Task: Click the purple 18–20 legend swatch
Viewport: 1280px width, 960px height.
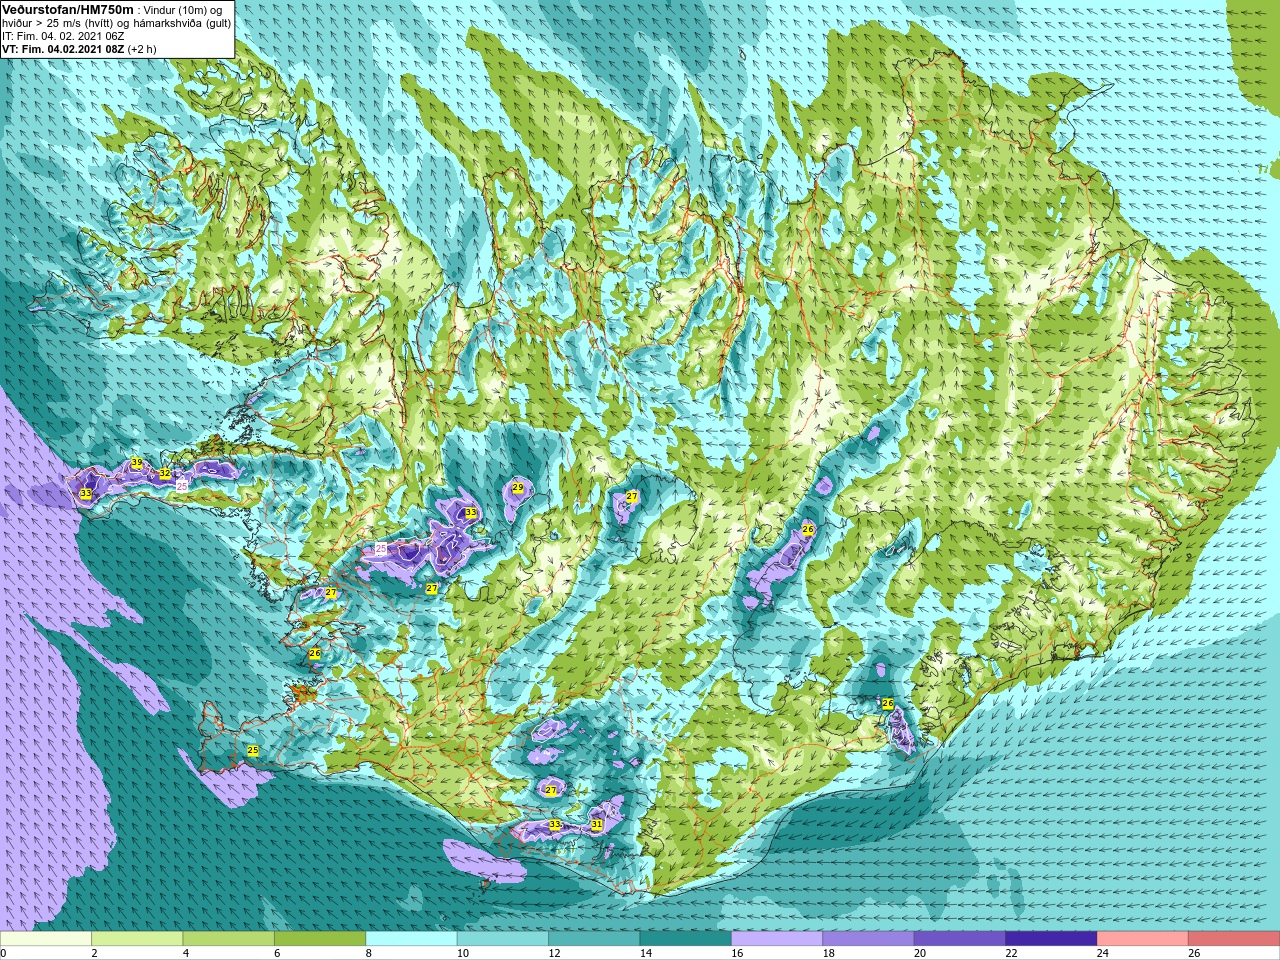Action: pyautogui.click(x=868, y=939)
